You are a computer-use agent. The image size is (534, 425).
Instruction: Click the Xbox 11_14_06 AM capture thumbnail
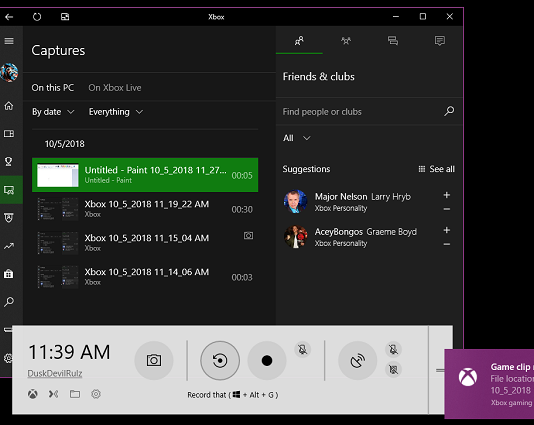tap(58, 277)
